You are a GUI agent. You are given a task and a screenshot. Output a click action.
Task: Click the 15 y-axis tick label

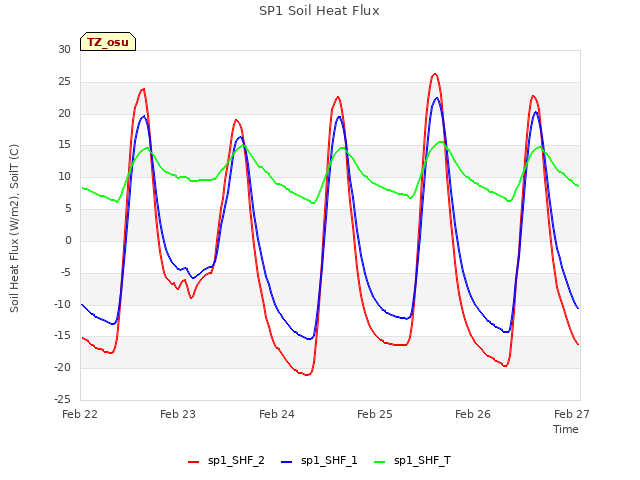(64, 144)
